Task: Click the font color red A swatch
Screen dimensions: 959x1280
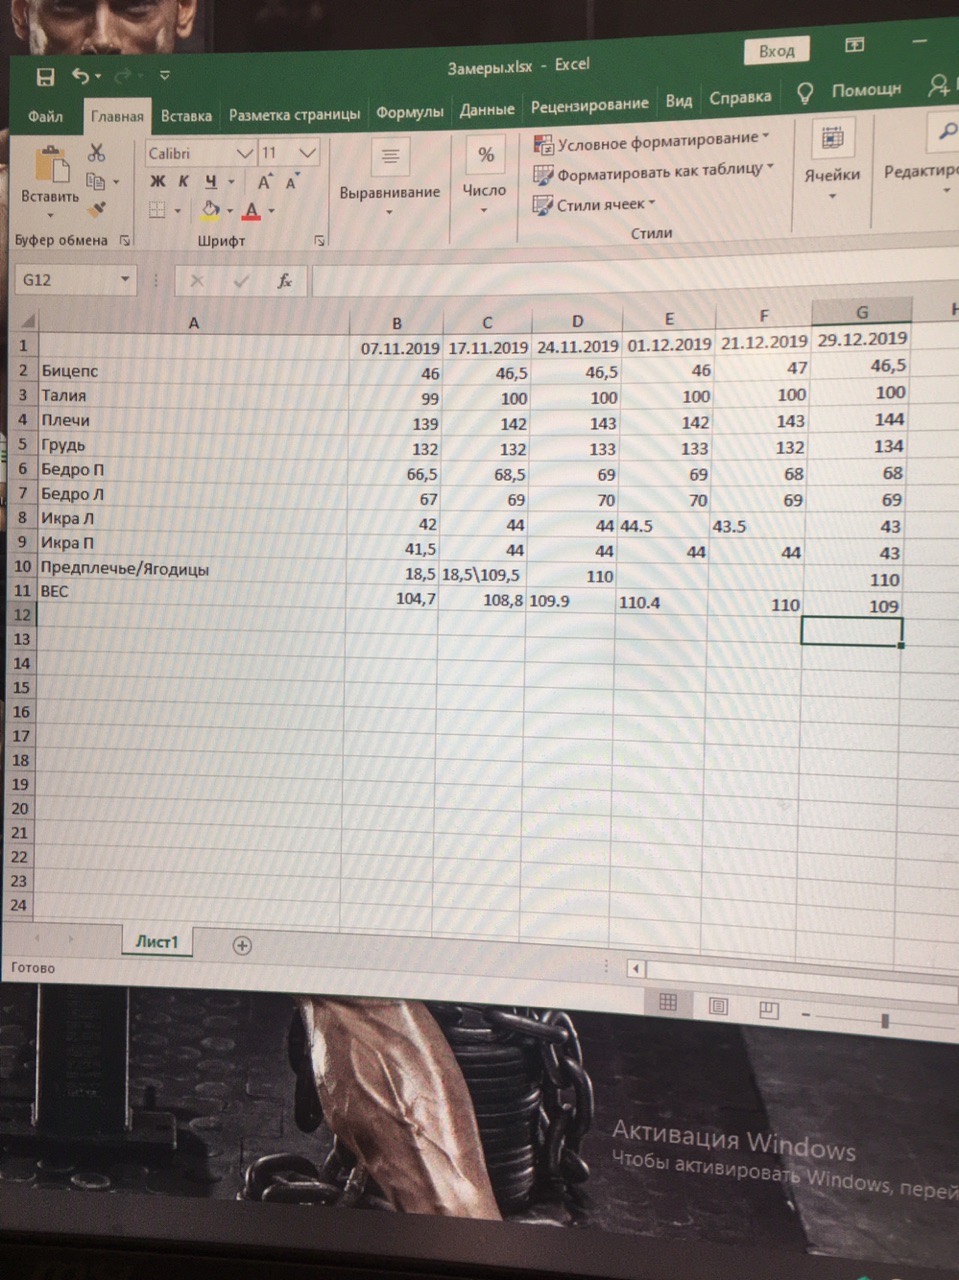Action: [x=251, y=211]
